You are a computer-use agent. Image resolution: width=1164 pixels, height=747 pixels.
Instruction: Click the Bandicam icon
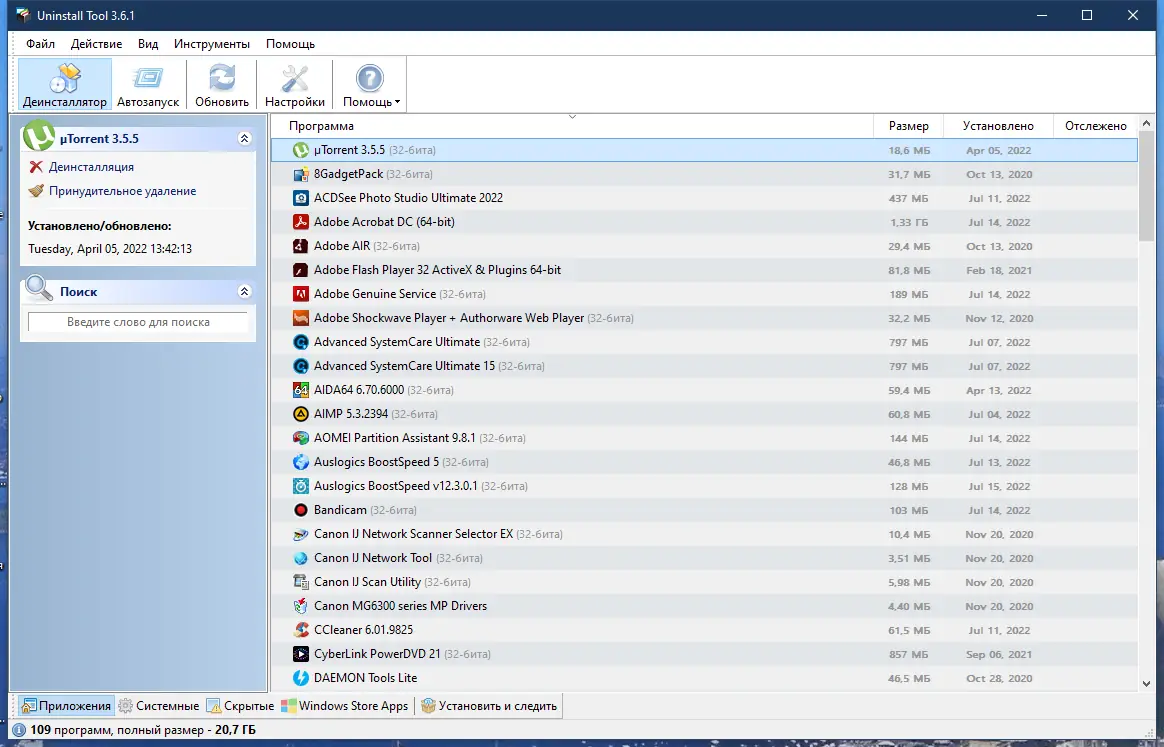301,510
